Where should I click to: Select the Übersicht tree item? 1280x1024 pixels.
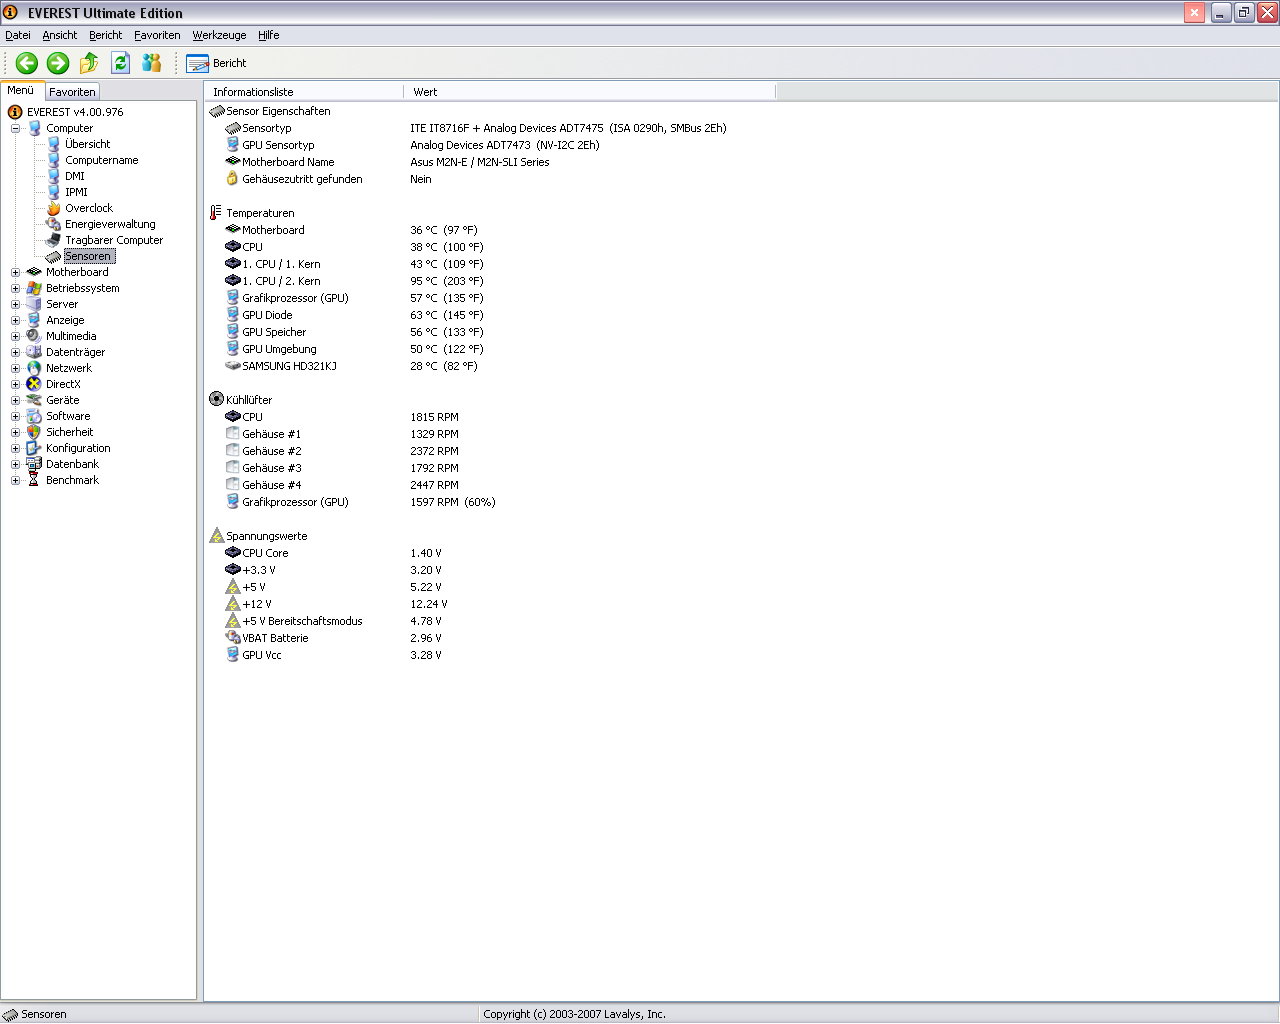point(88,144)
